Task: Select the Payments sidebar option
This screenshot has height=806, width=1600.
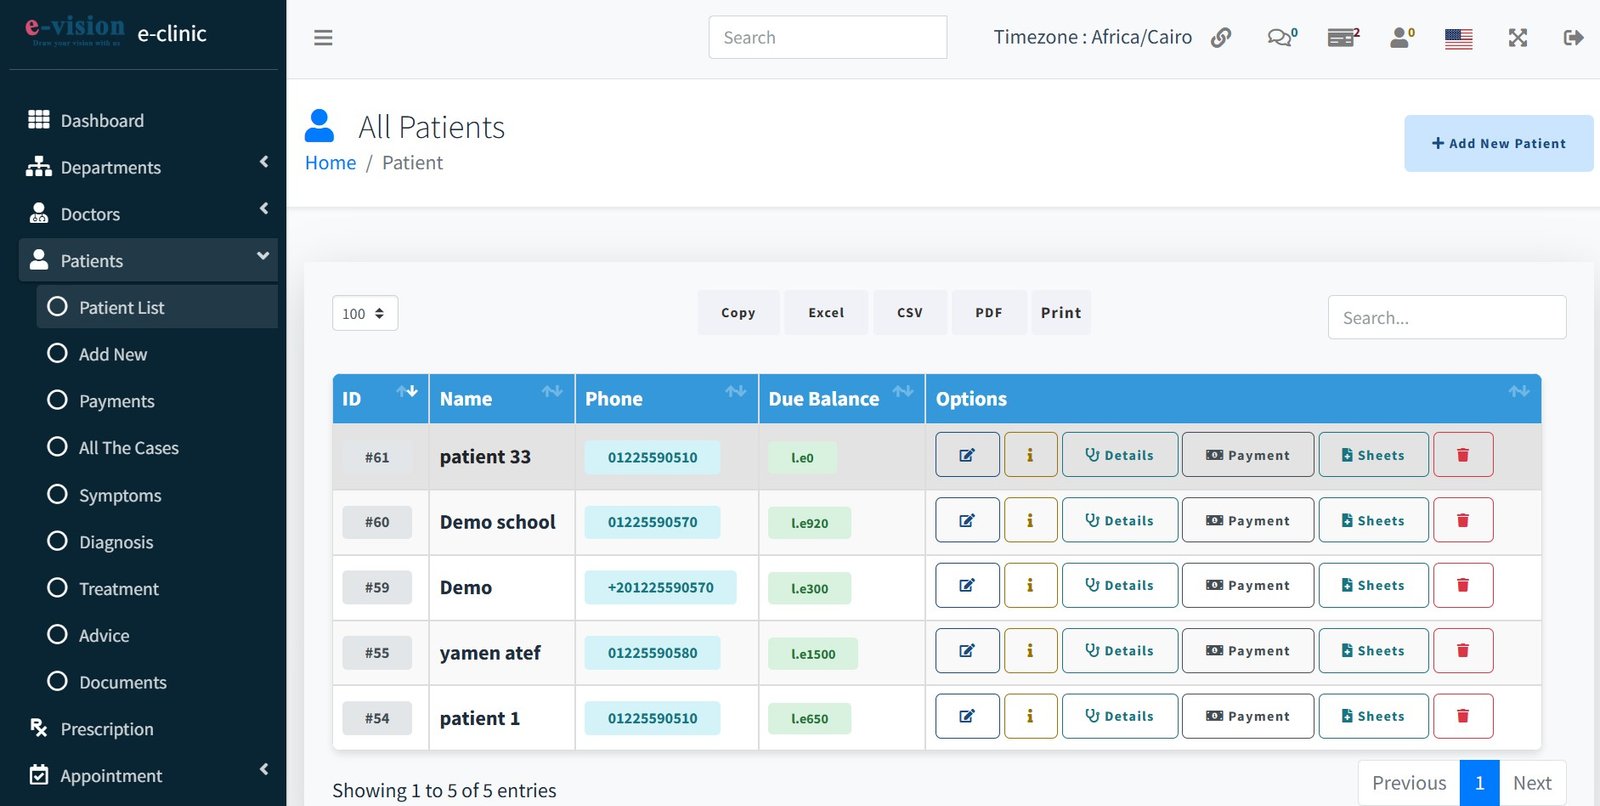Action: point(116,401)
